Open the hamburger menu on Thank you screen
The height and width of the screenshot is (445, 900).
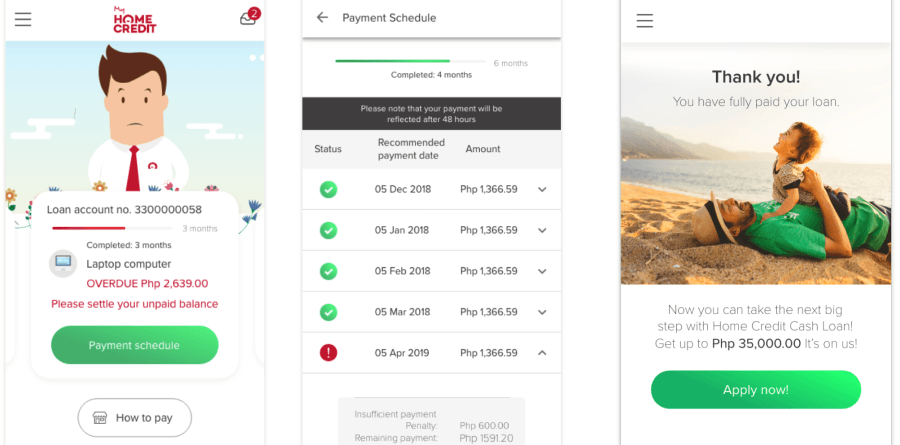click(x=645, y=21)
